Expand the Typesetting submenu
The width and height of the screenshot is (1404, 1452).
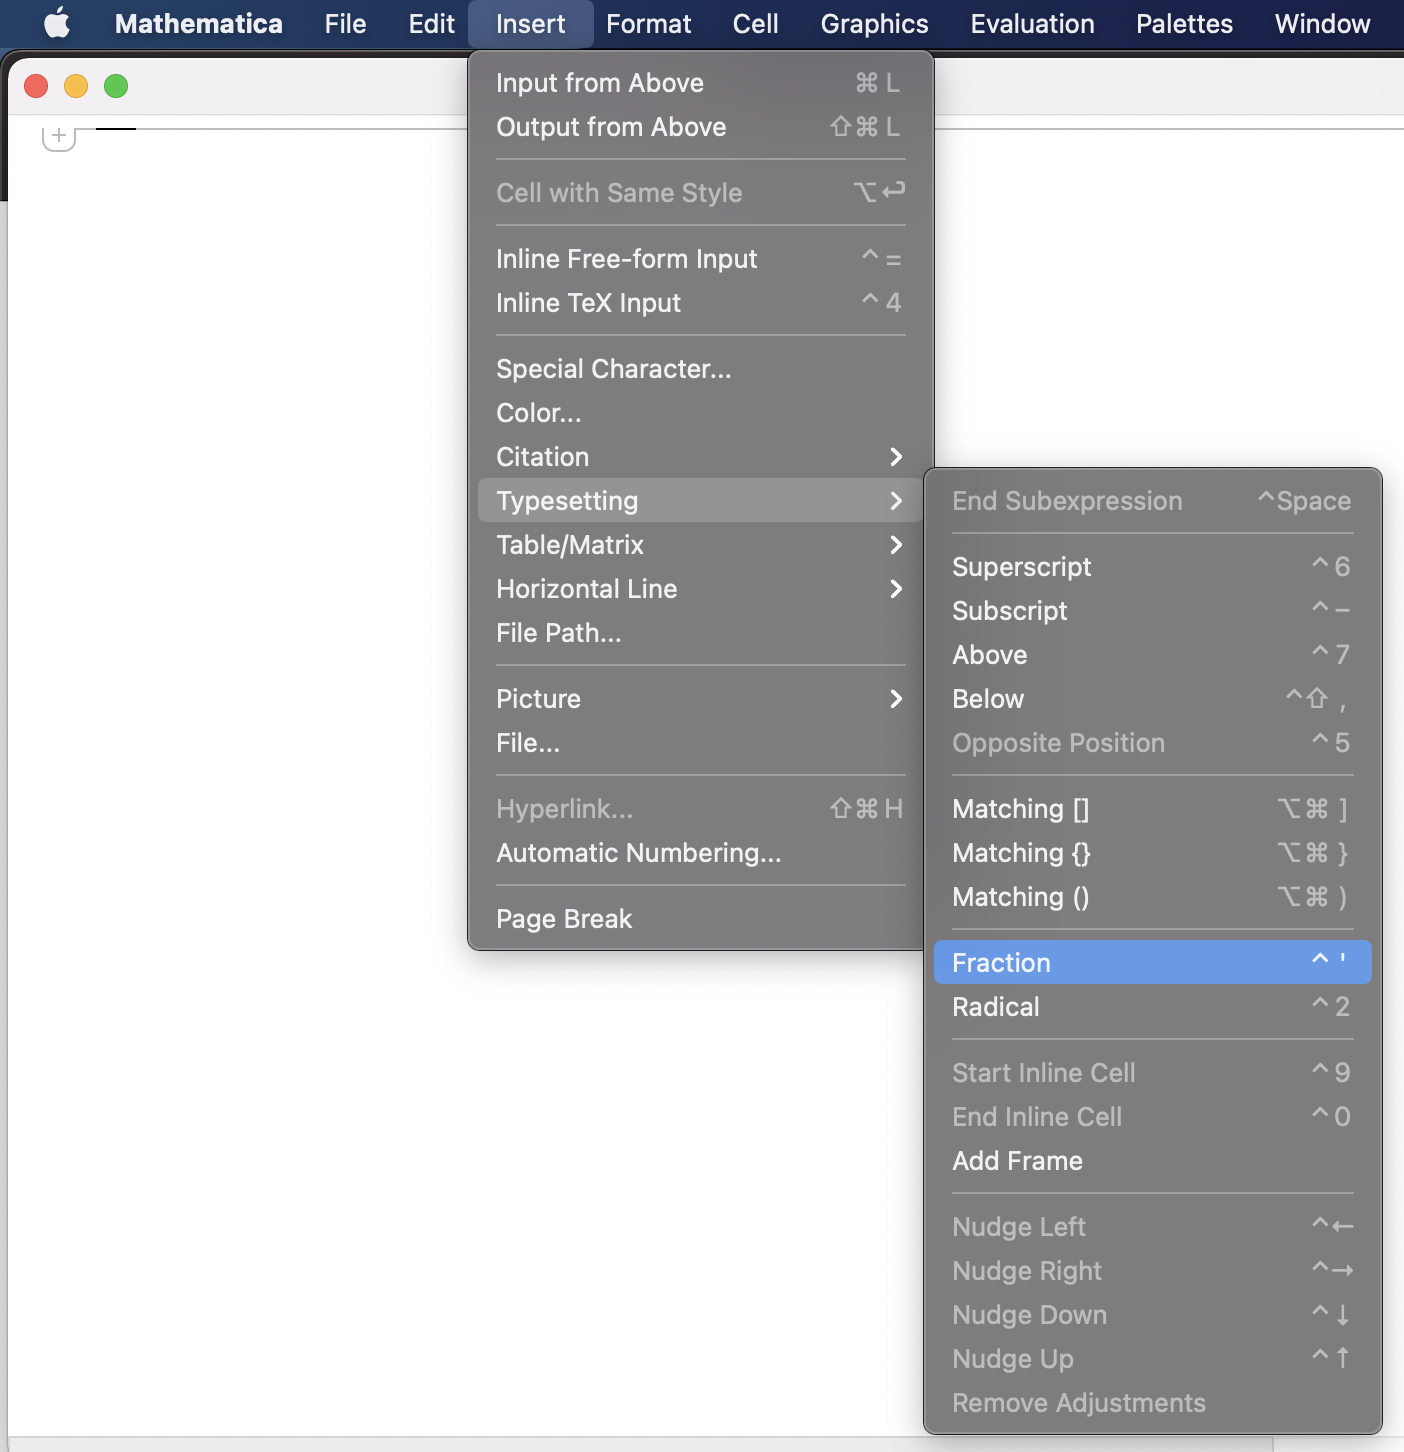coord(701,501)
